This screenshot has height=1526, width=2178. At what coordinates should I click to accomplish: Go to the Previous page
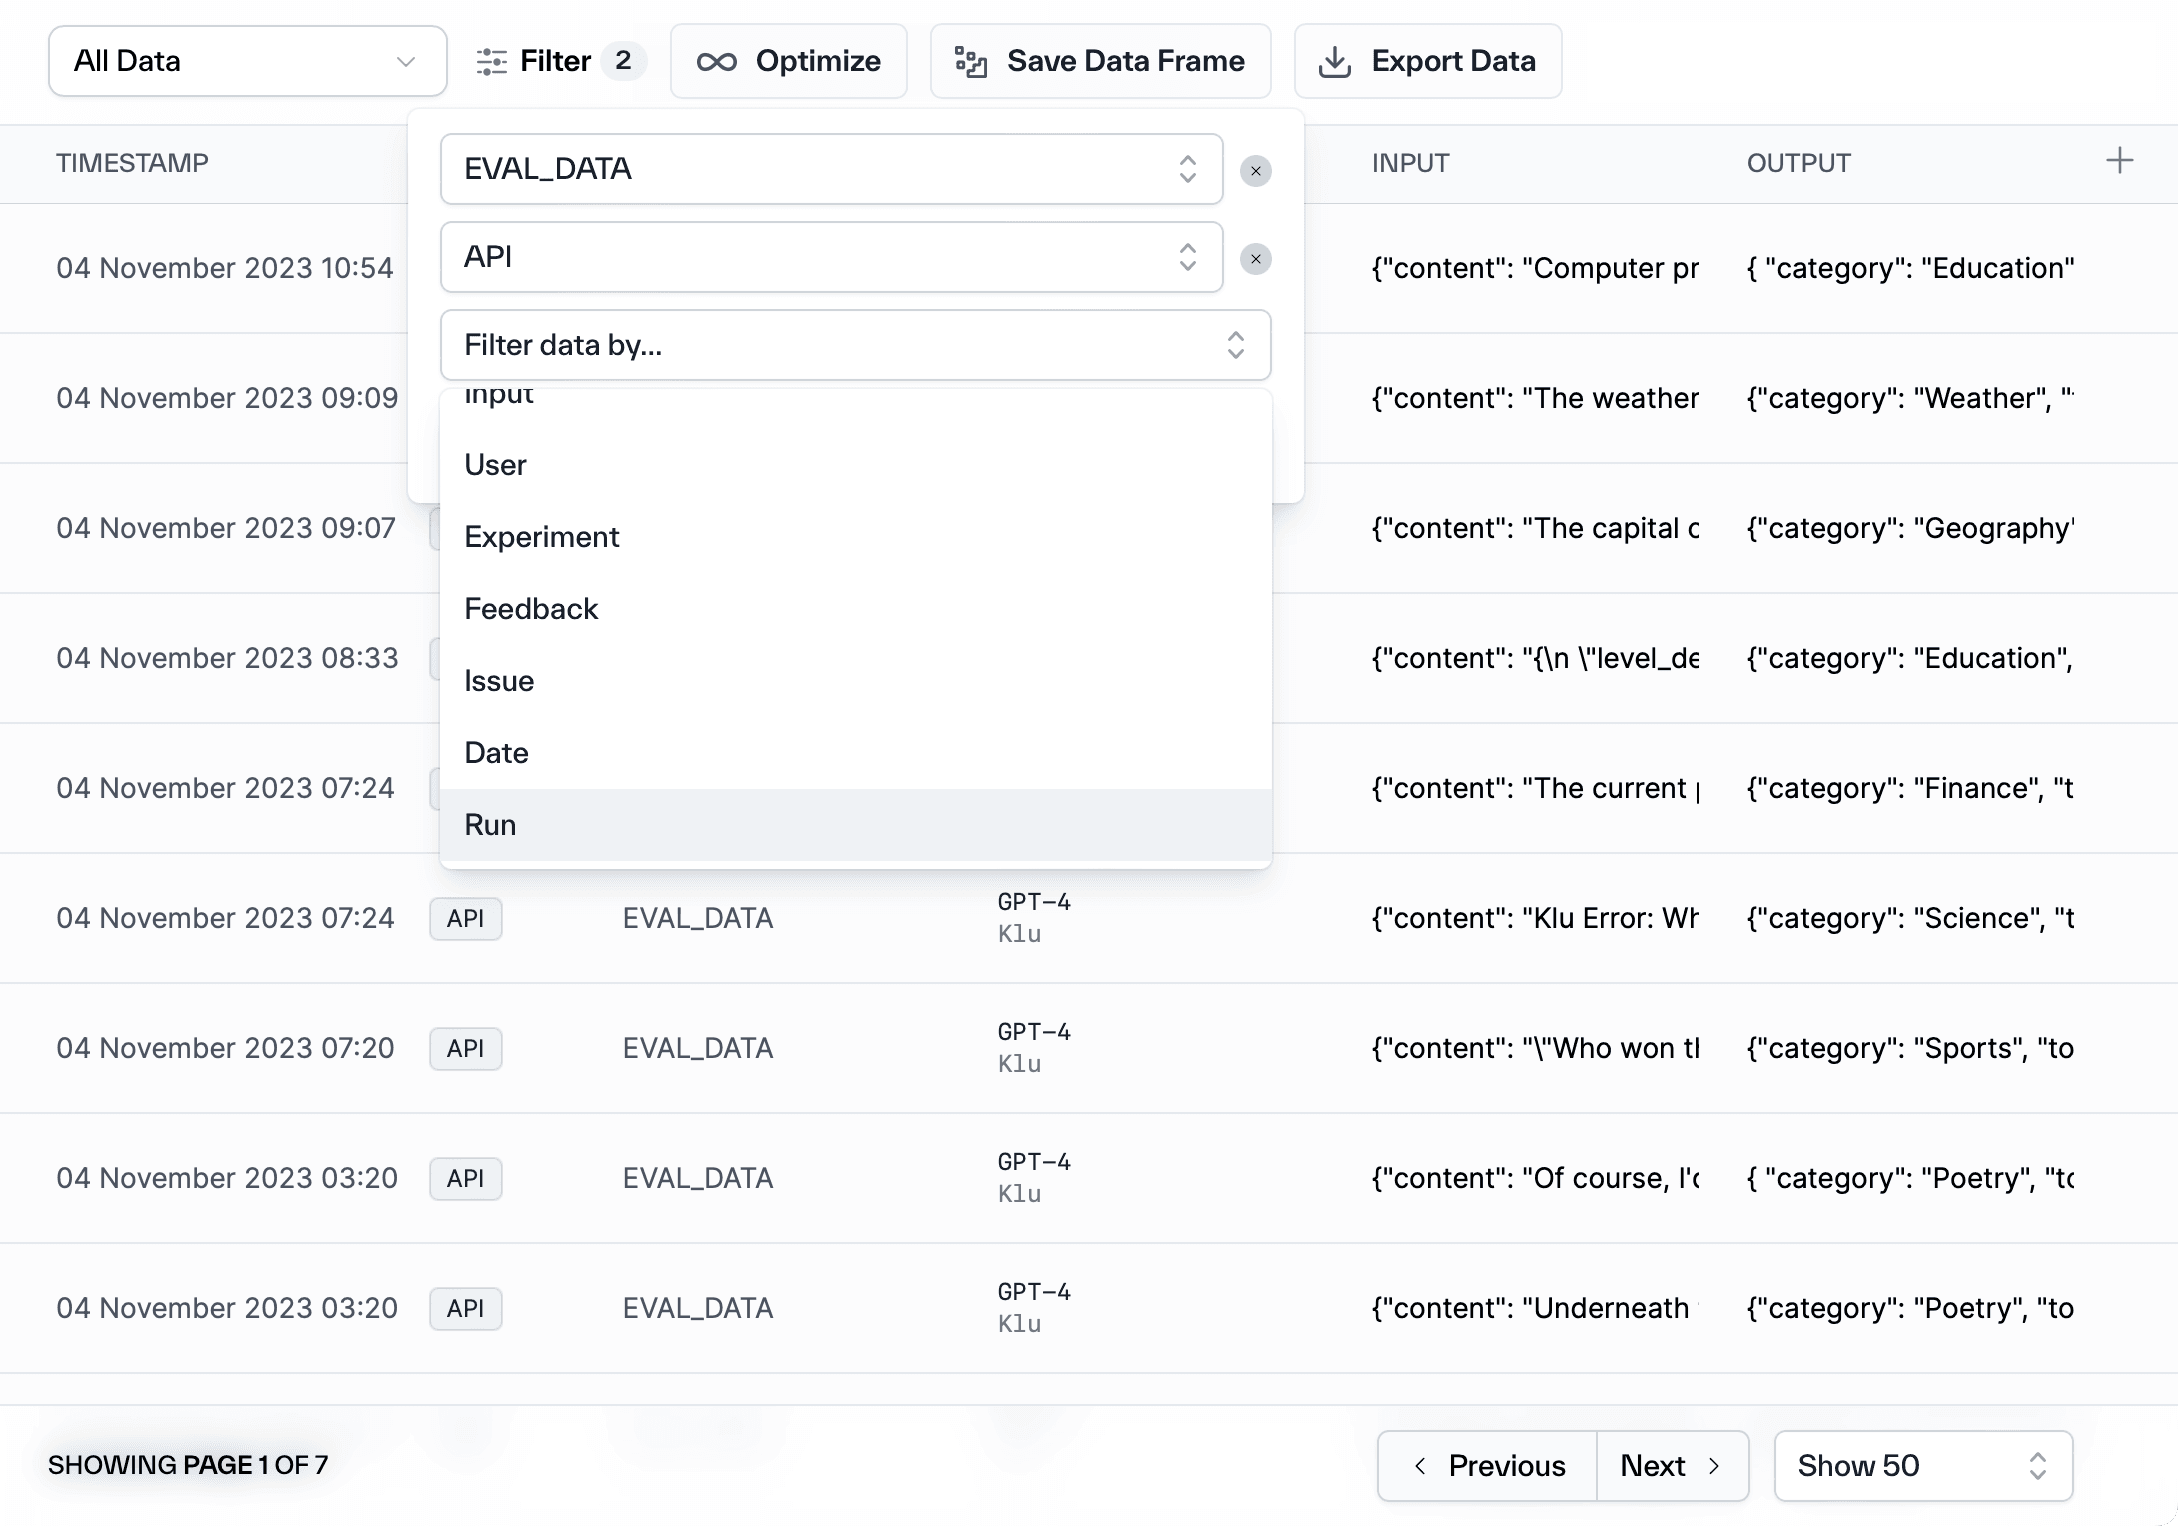coord(1488,1466)
